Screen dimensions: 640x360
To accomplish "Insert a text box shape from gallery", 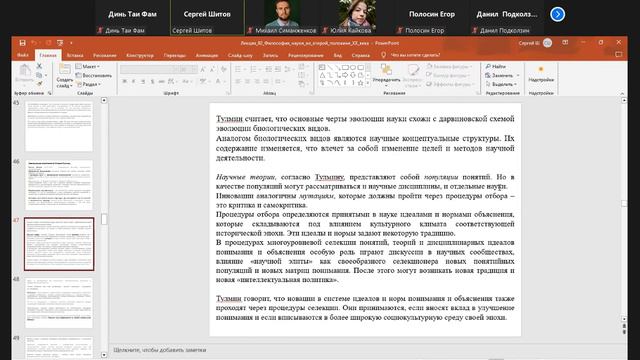I will coord(322,67).
